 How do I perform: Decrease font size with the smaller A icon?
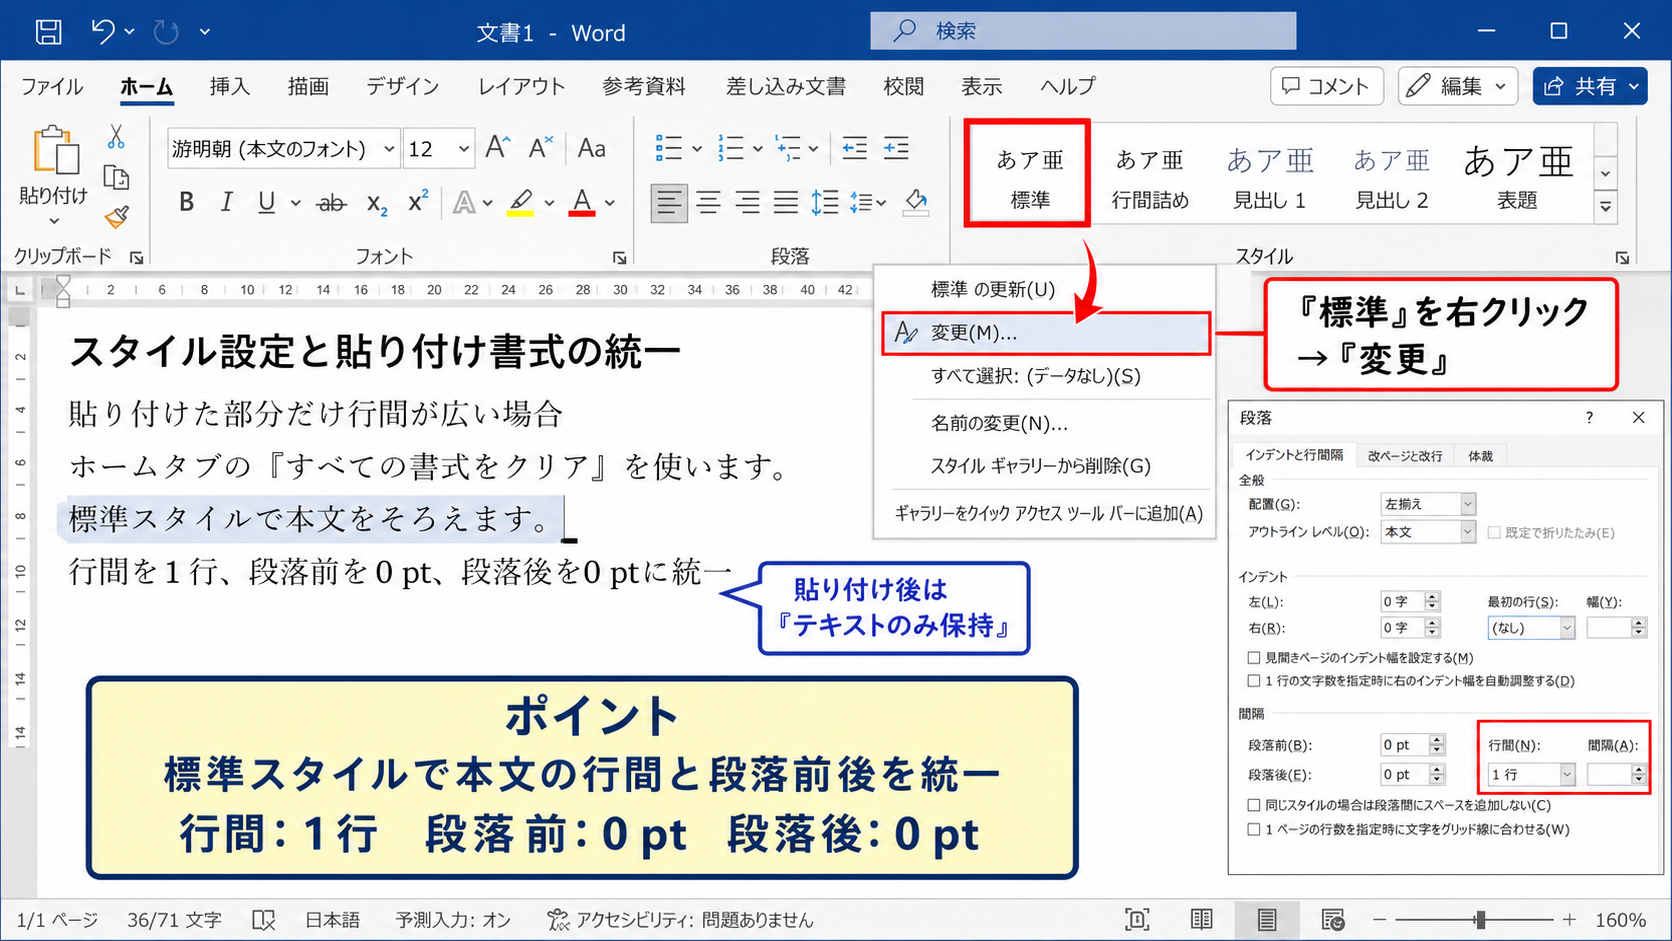click(x=540, y=148)
